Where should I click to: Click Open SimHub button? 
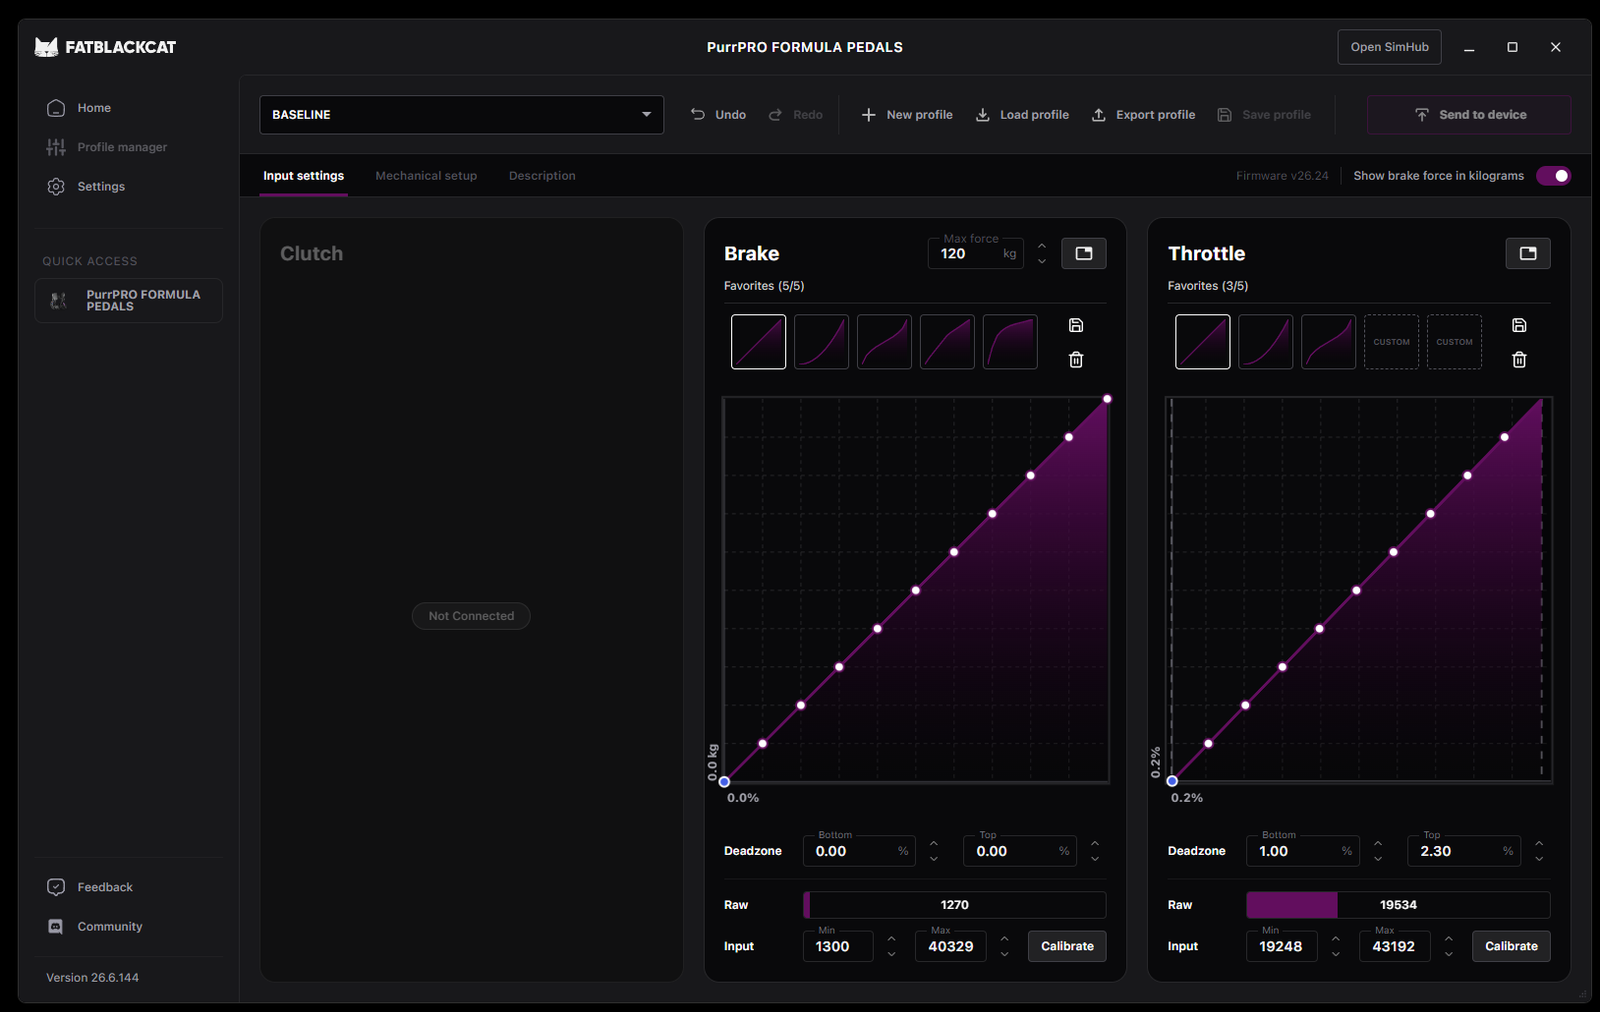(x=1389, y=47)
